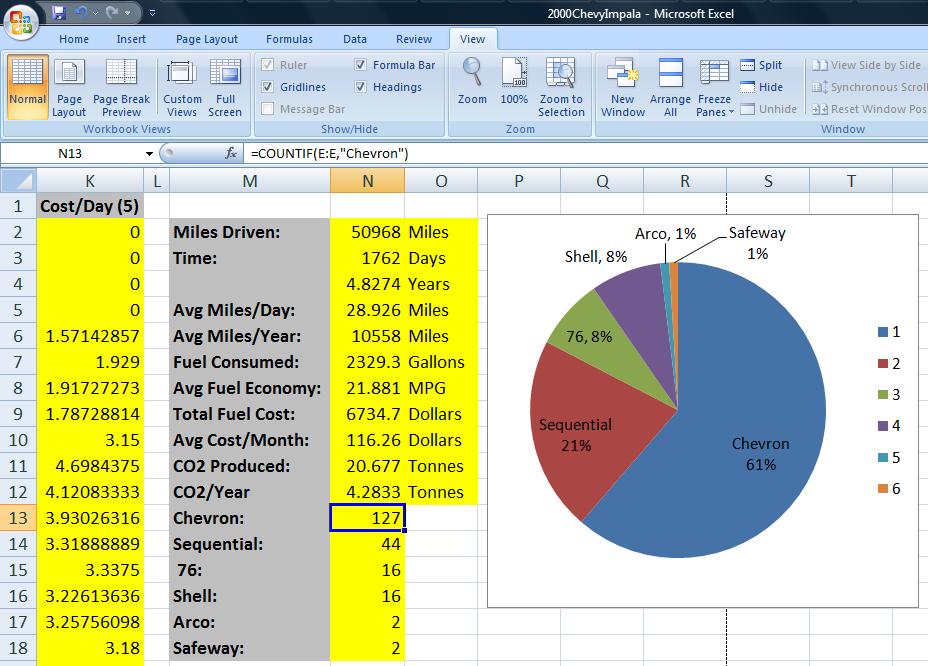Select cell with value 127
This screenshot has width=928, height=666.
(368, 518)
